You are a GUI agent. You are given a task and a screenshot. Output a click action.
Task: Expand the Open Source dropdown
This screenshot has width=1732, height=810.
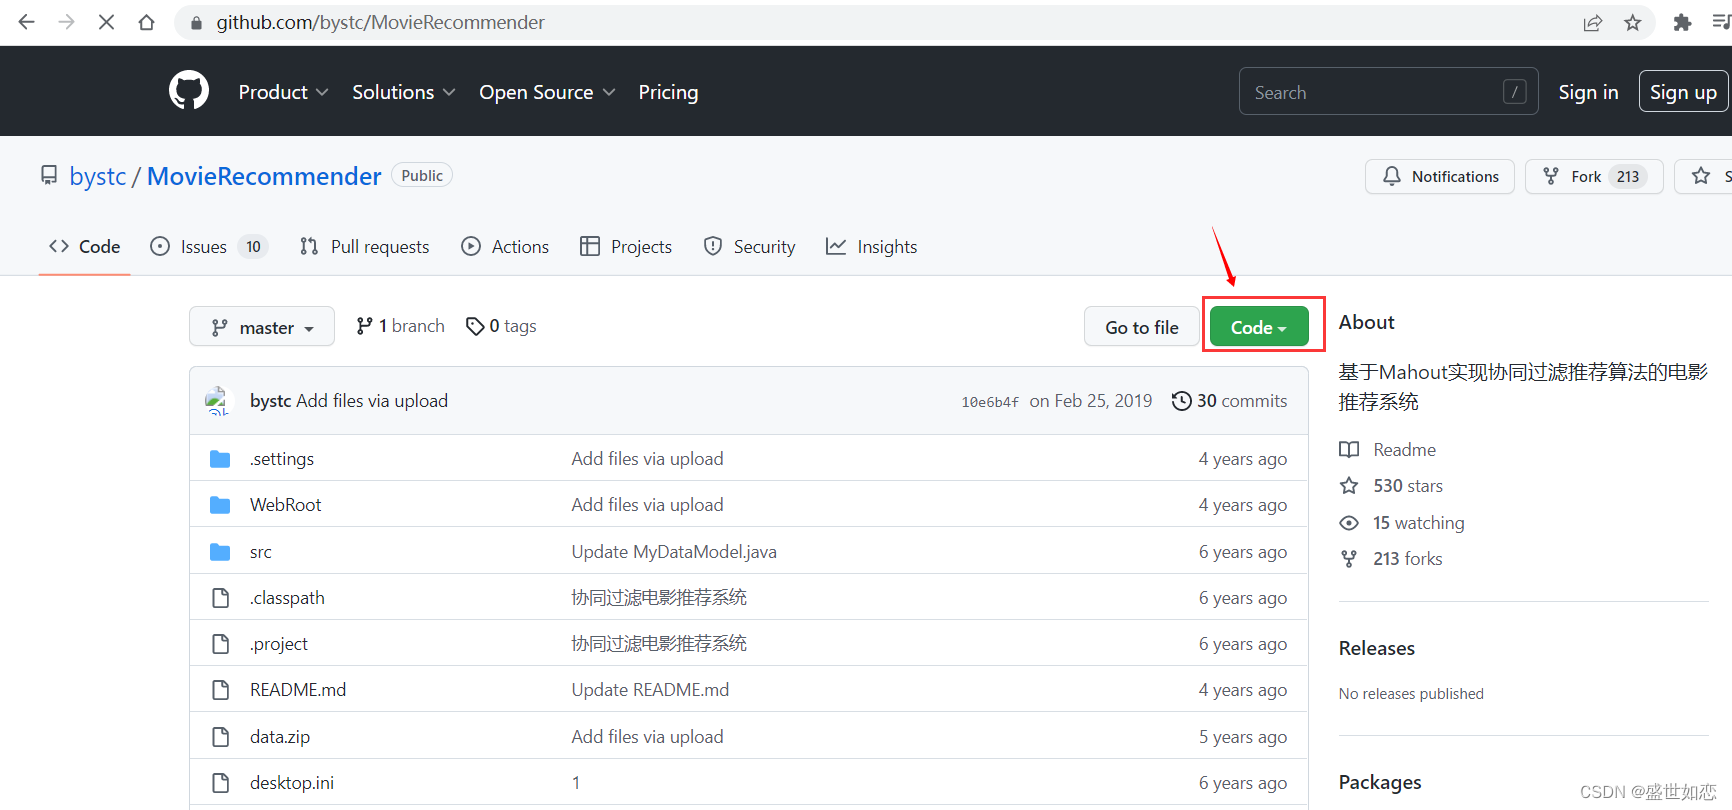click(547, 92)
